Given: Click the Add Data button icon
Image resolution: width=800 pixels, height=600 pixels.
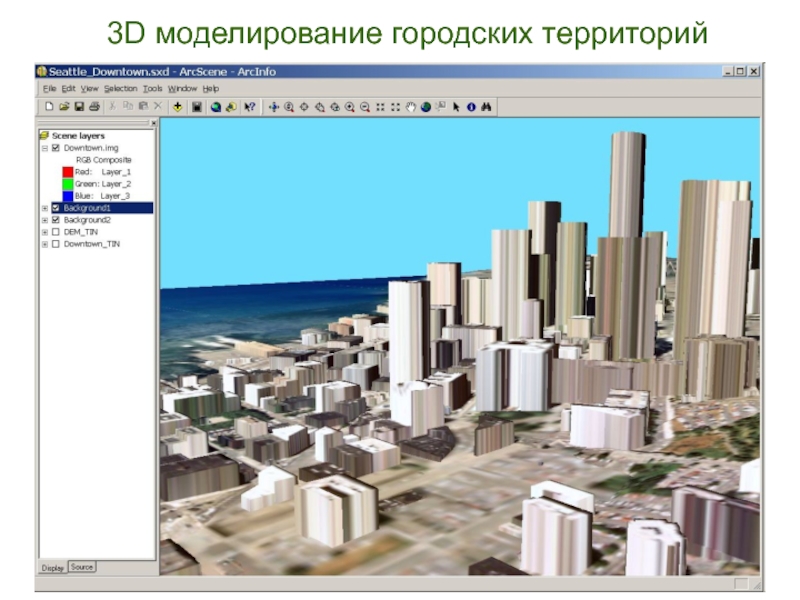Looking at the screenshot, I should pyautogui.click(x=177, y=106).
